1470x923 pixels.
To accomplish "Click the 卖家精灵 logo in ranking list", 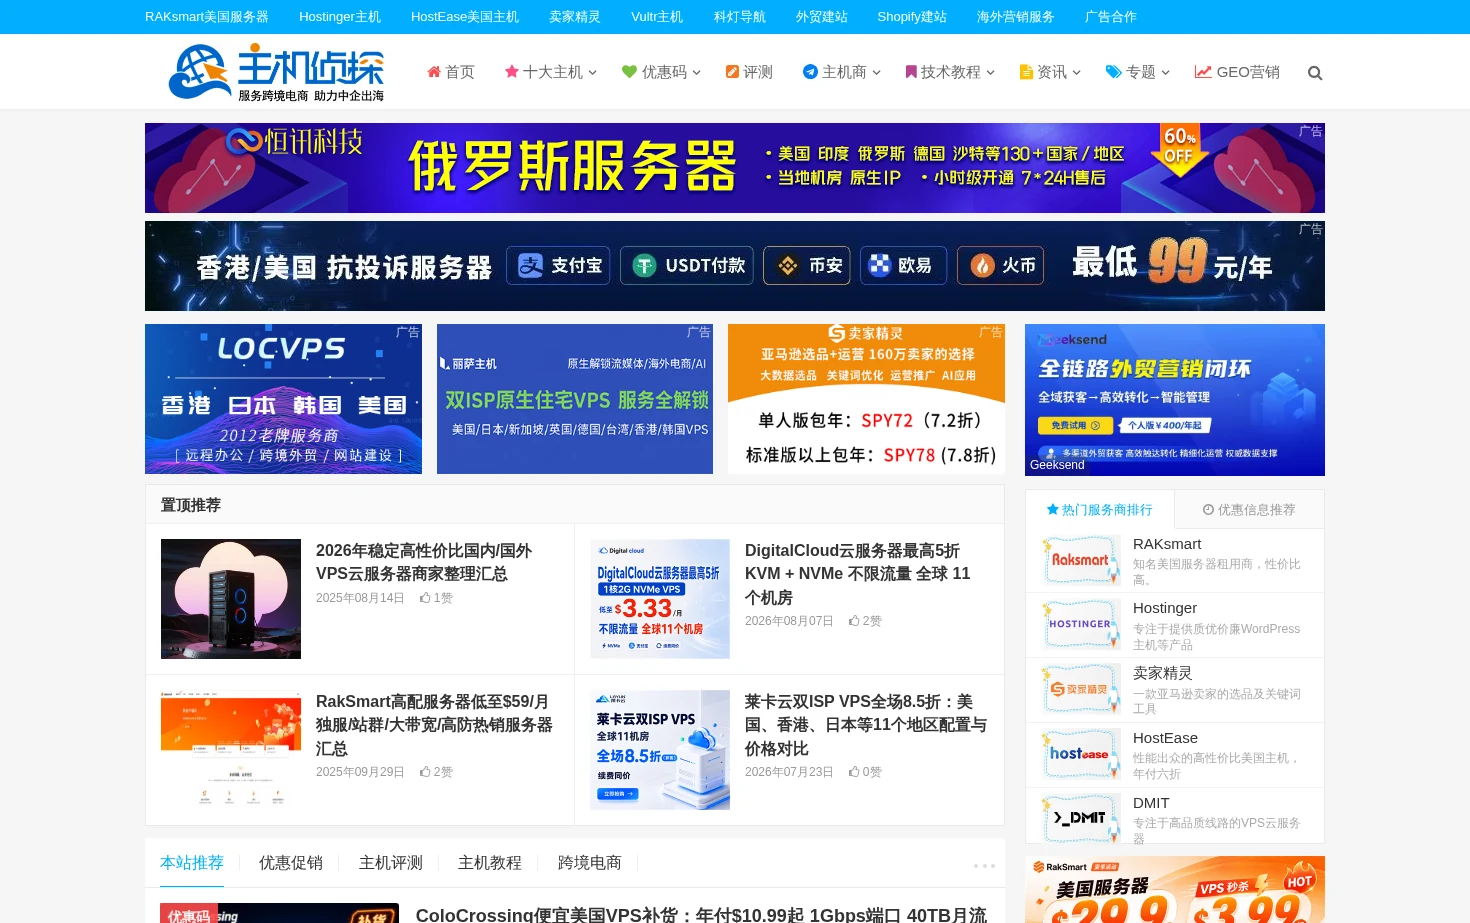I will click(1081, 689).
